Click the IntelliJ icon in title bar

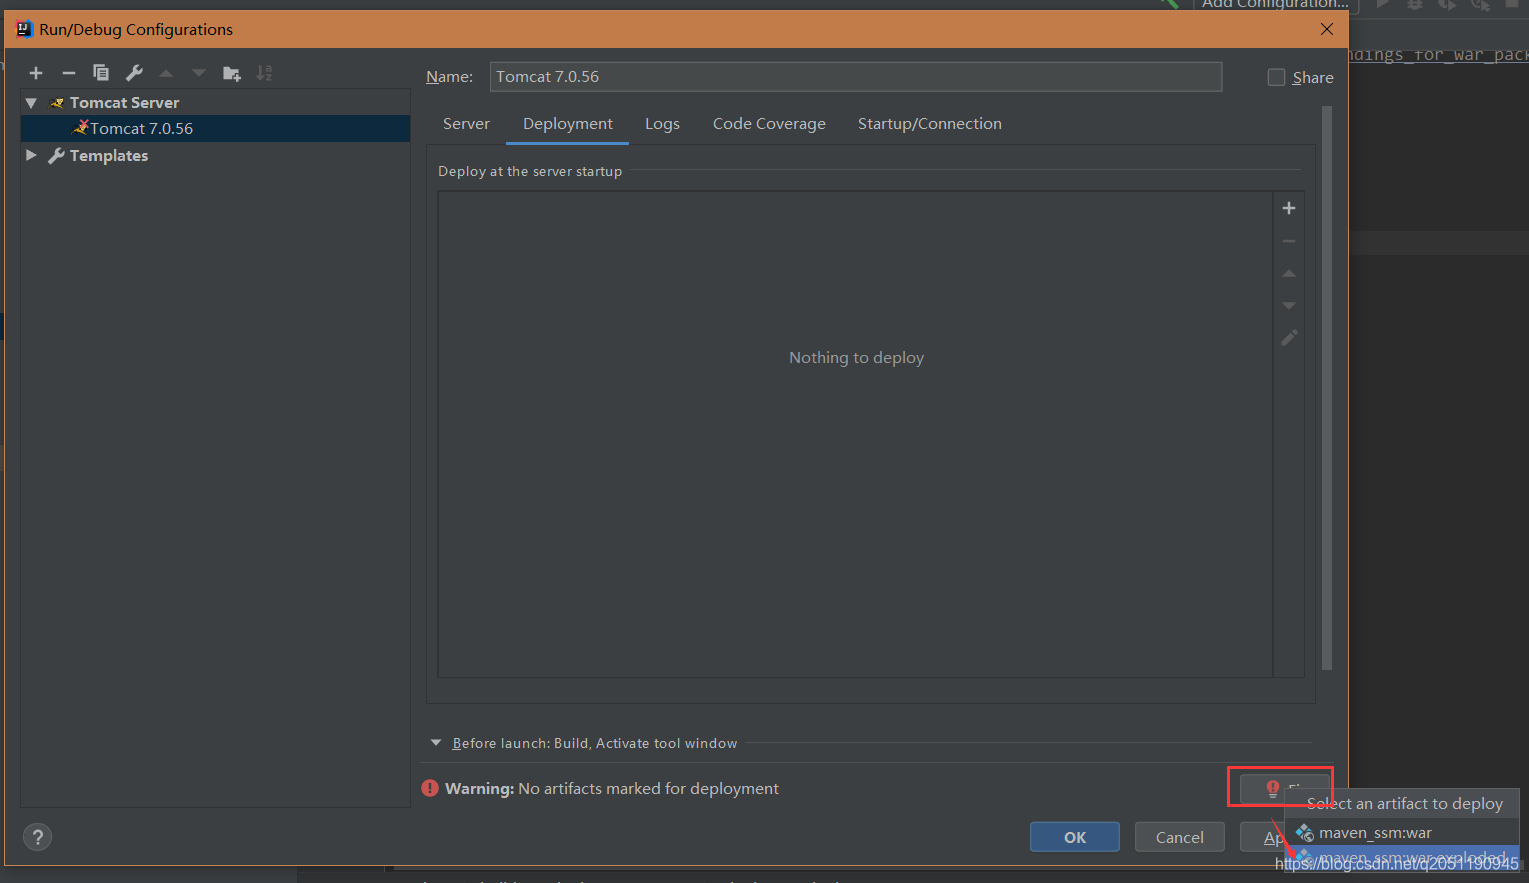click(x=24, y=29)
